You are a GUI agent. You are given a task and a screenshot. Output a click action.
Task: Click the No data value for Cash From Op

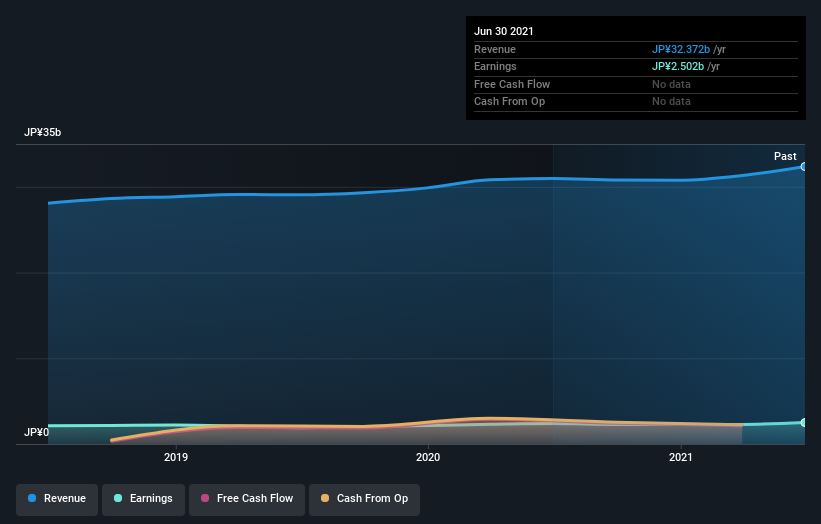click(671, 102)
